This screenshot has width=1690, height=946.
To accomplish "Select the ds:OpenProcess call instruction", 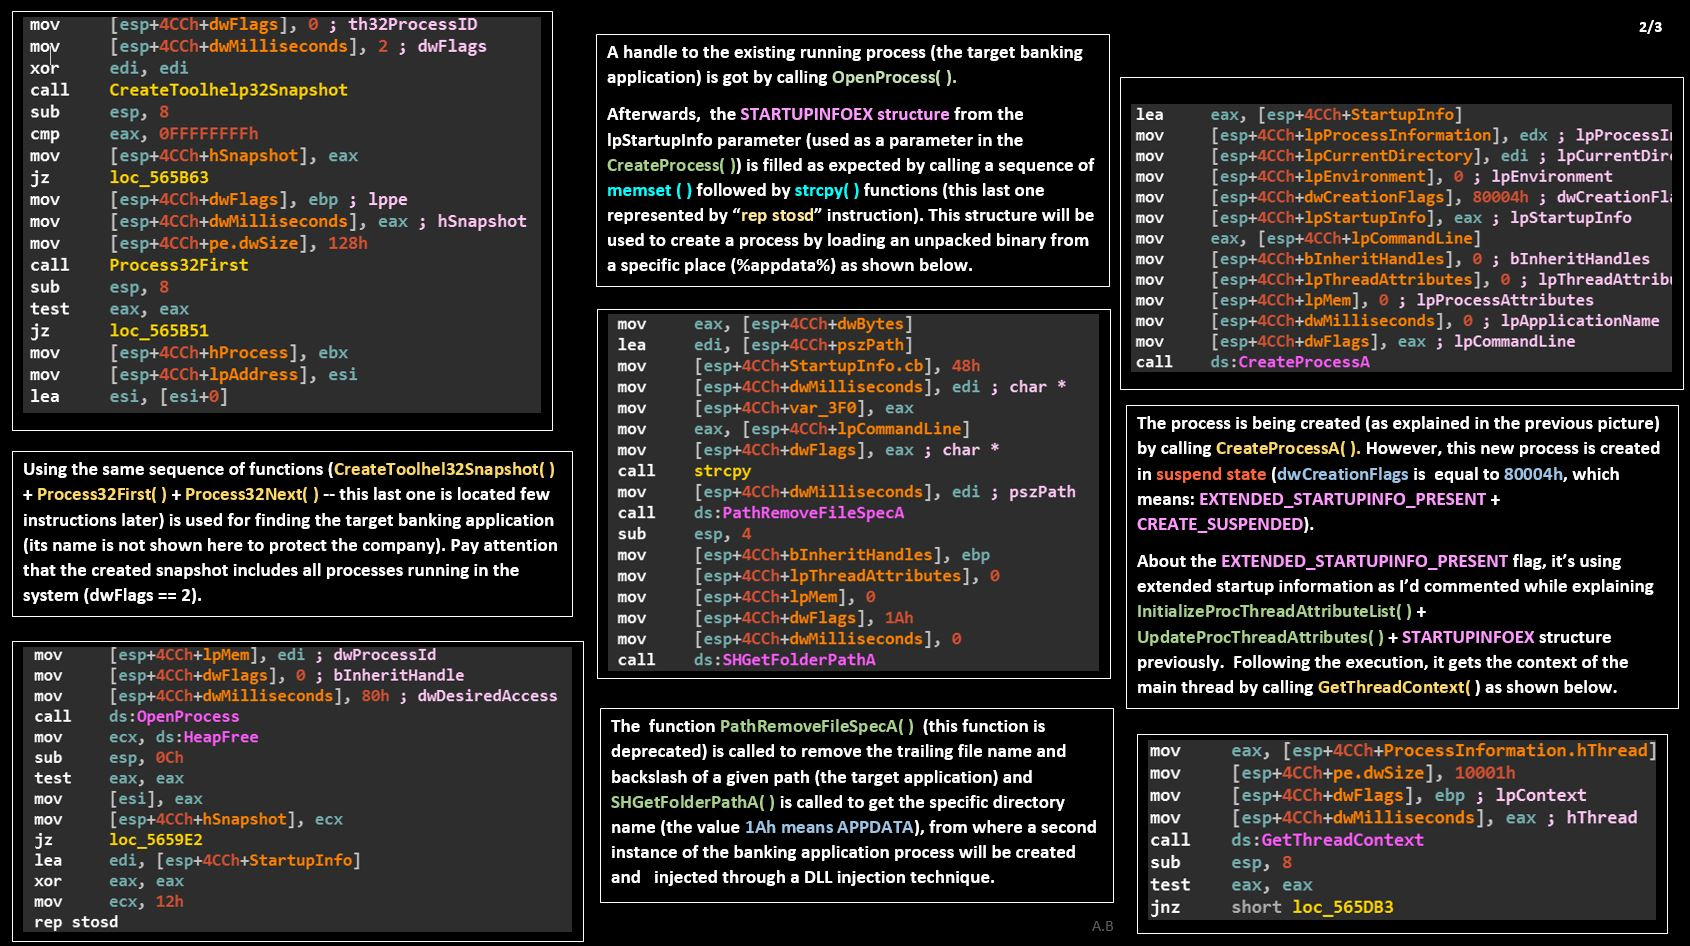I will pyautogui.click(x=173, y=716).
